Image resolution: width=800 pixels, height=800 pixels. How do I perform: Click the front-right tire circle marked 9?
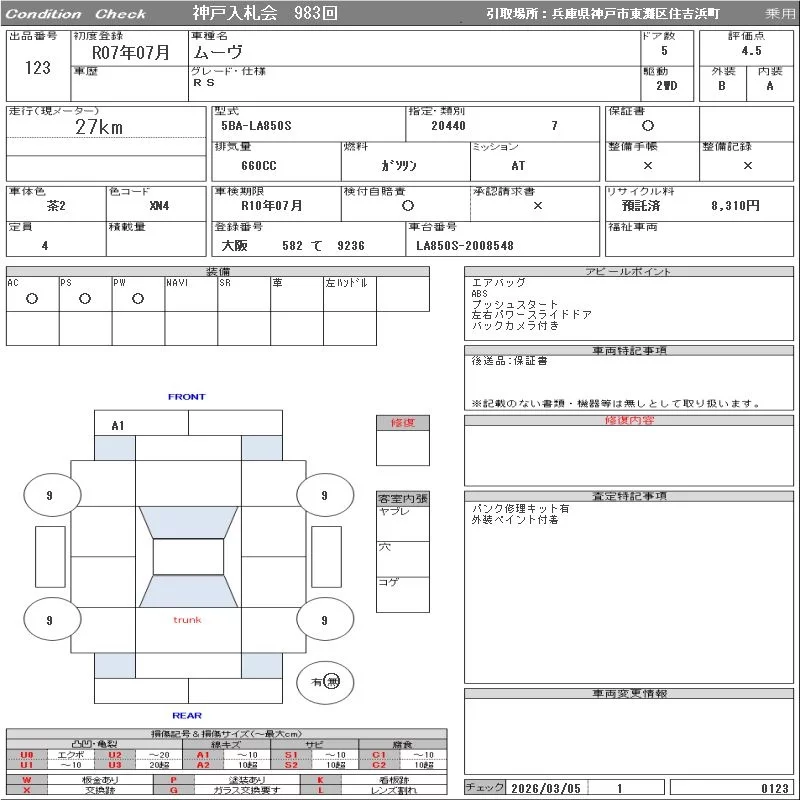pos(323,495)
